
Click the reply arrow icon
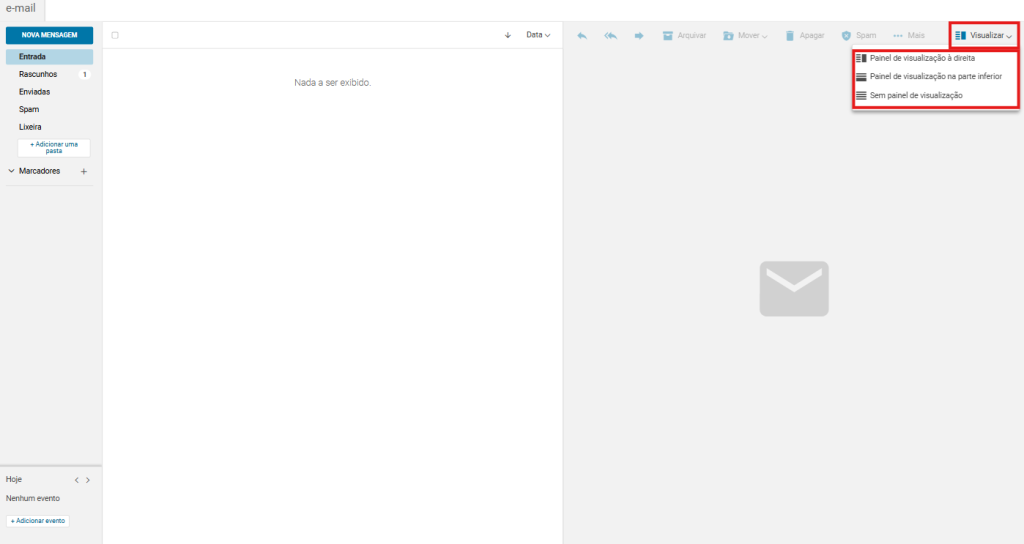582,35
